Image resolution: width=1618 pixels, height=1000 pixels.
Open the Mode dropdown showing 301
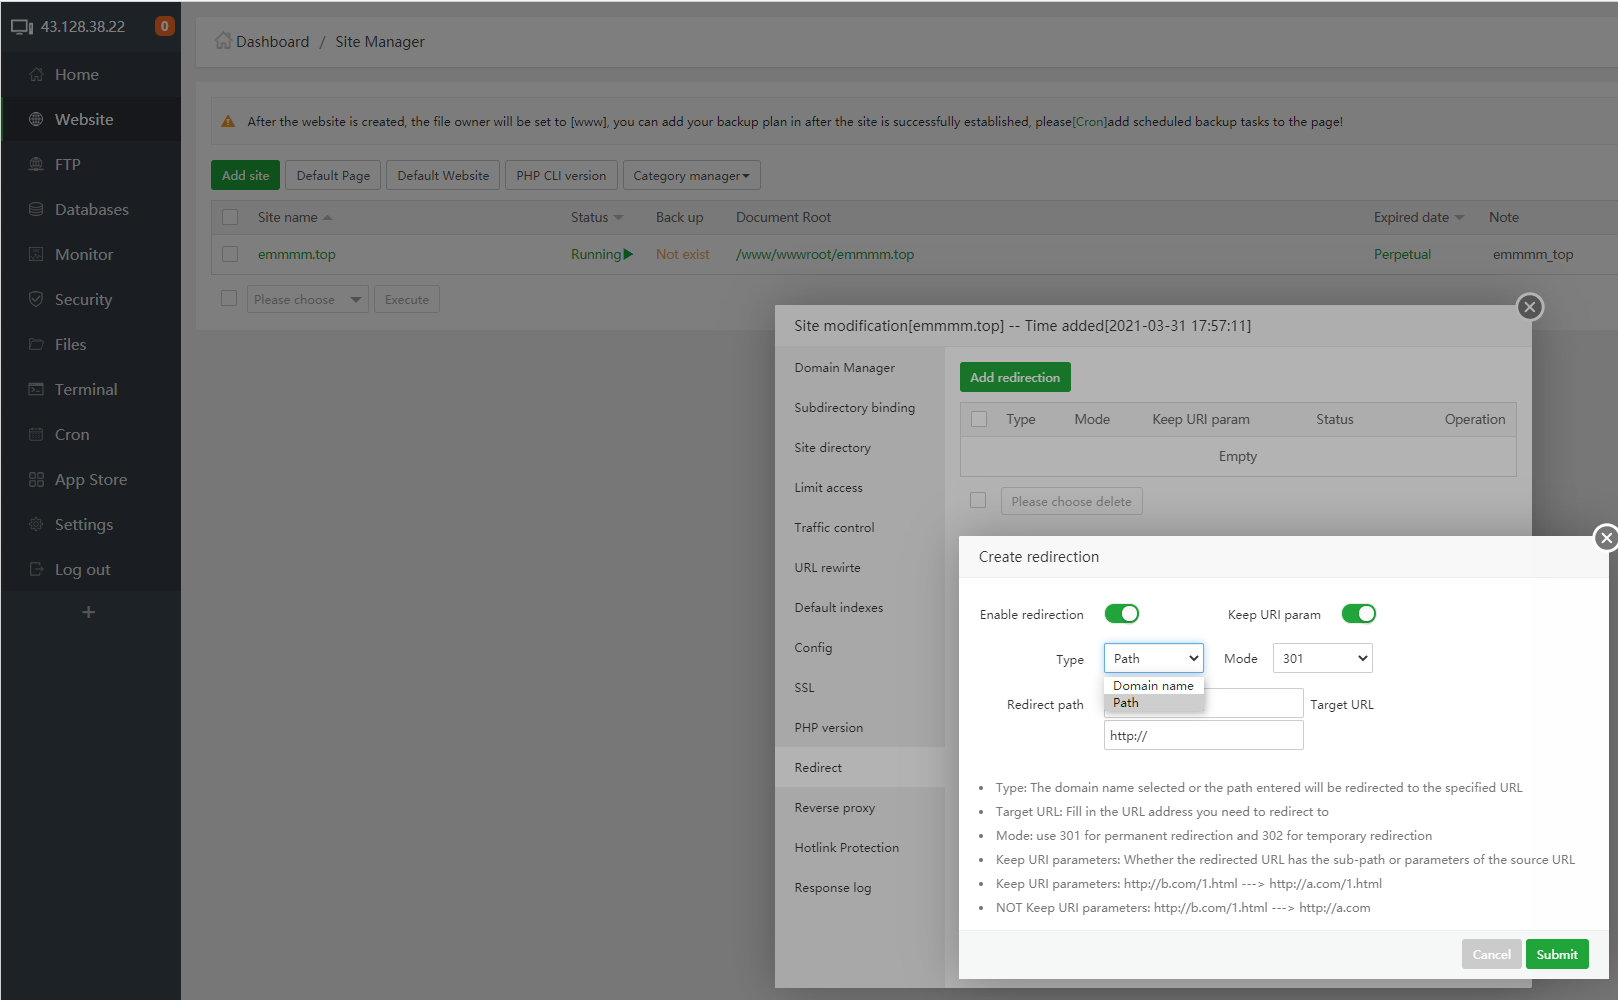(x=1322, y=658)
